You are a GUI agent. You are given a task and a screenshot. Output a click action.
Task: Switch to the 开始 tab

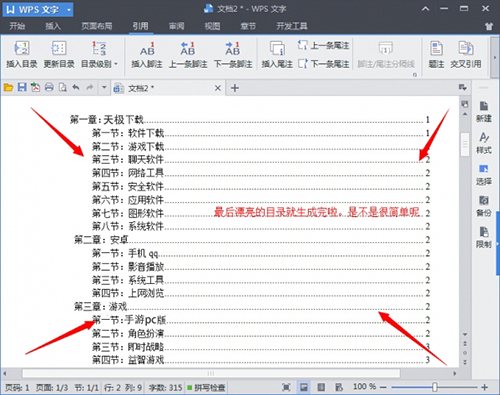tap(17, 26)
